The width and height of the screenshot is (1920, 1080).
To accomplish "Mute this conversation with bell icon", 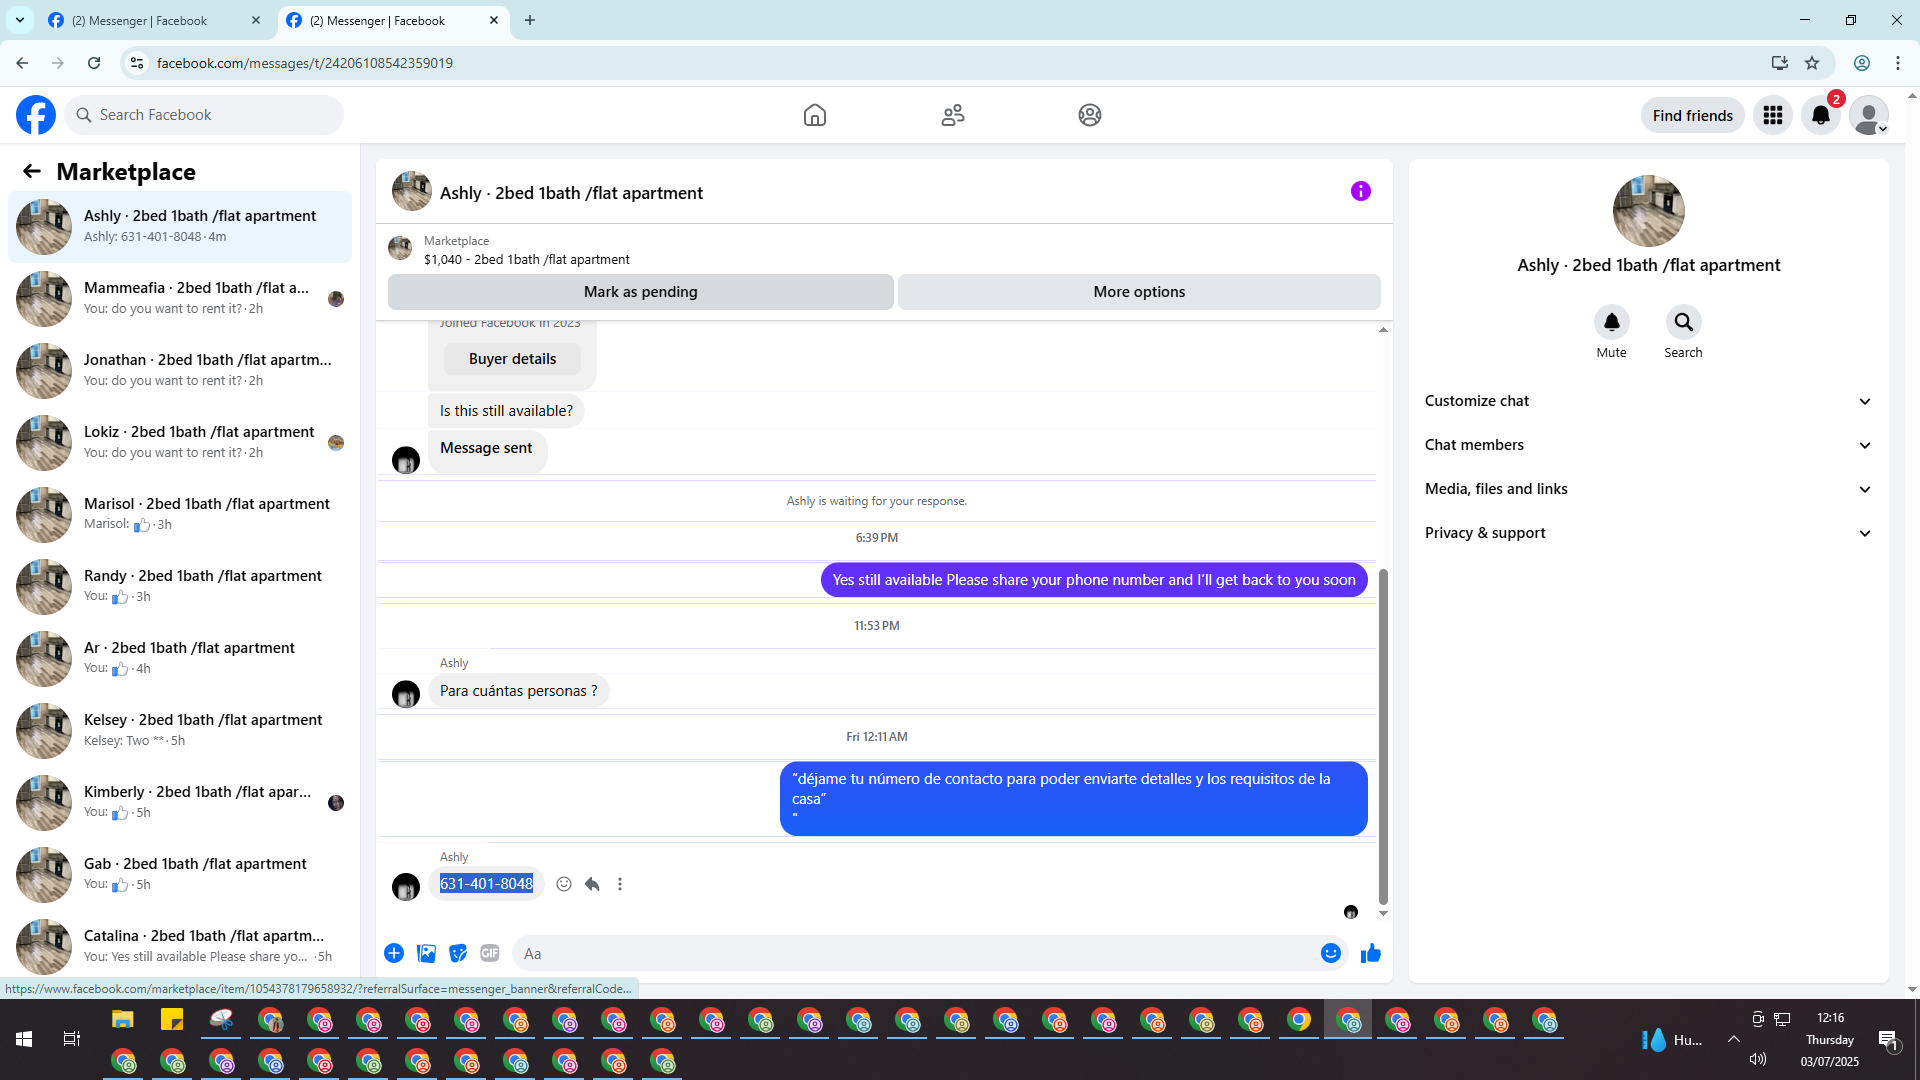I will [x=1611, y=322].
